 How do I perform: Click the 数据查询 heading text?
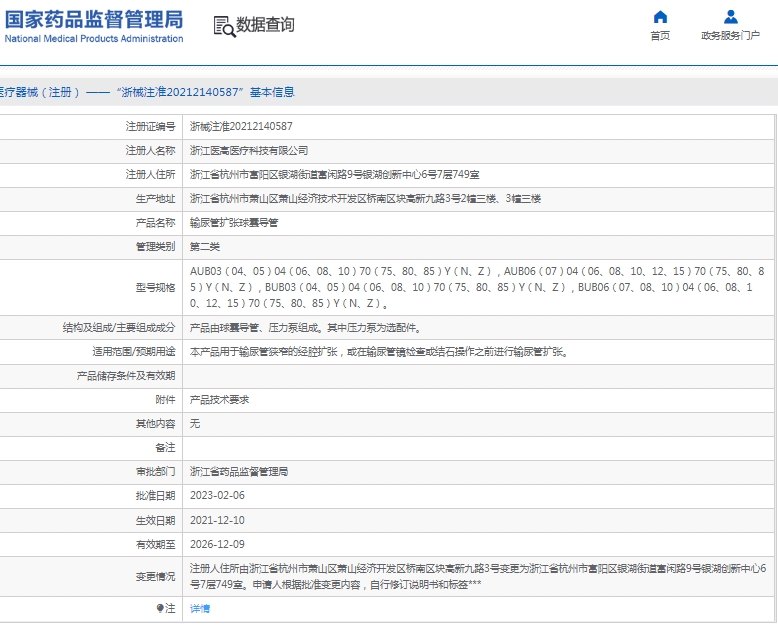click(x=265, y=25)
